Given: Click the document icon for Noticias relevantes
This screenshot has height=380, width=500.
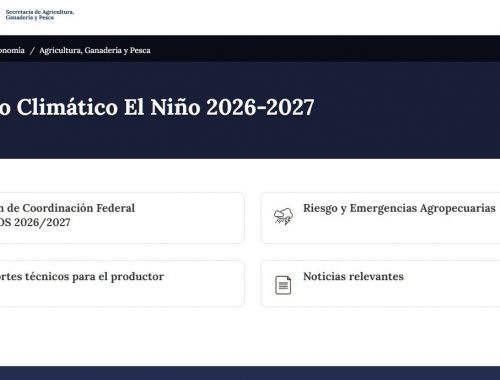Looking at the screenshot, I should (283, 285).
